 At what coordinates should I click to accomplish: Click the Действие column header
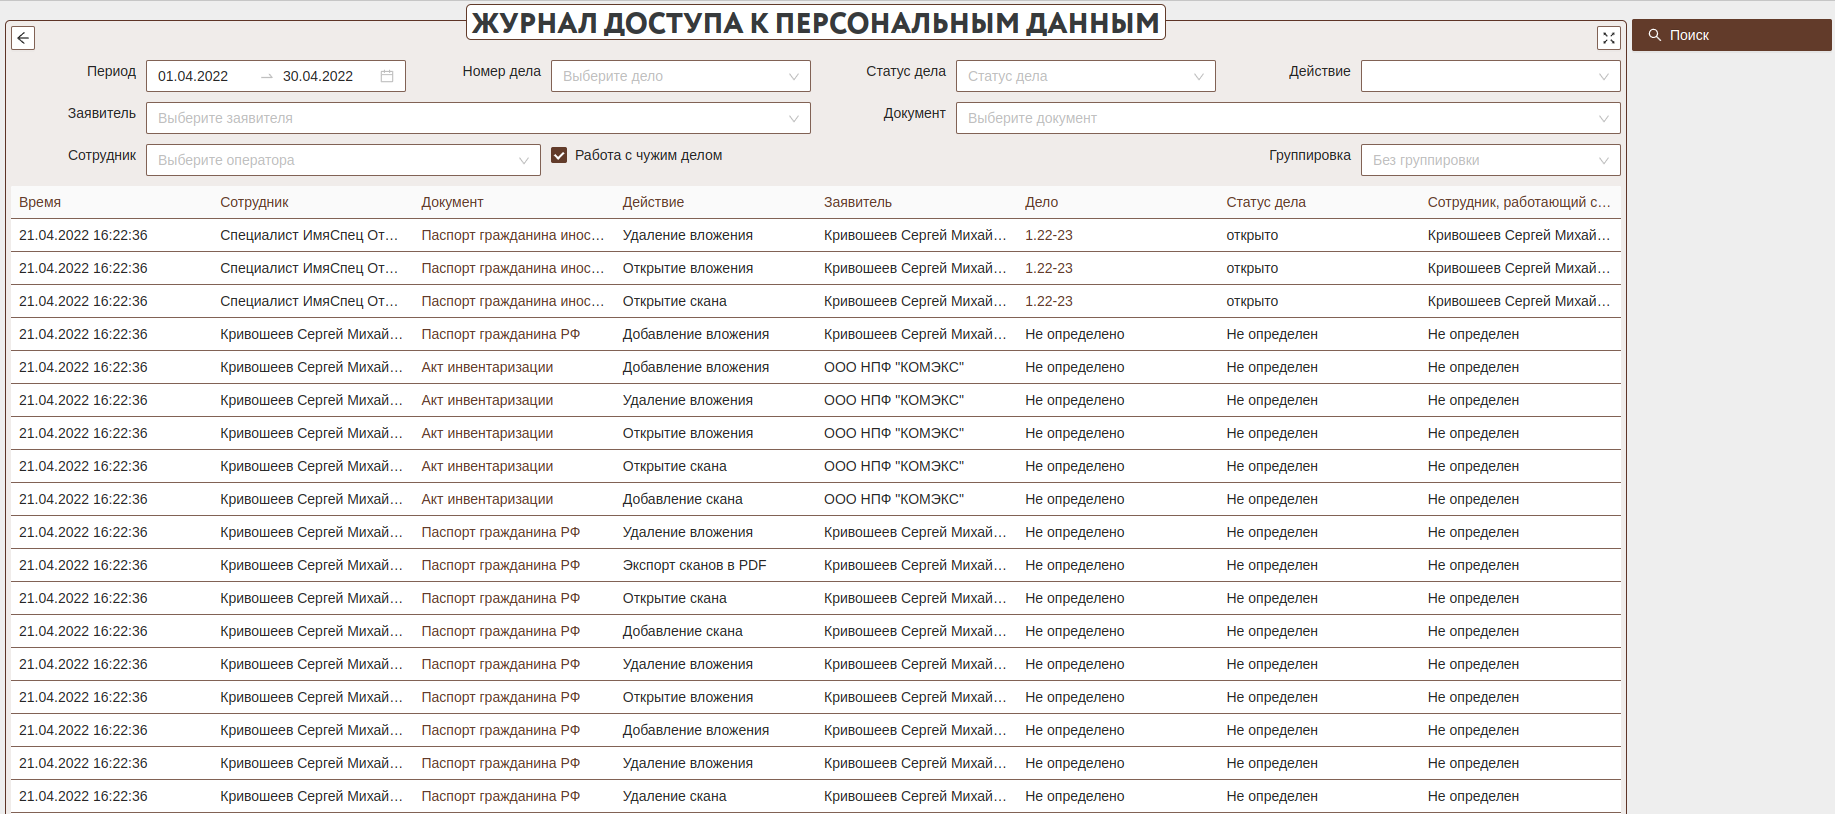click(x=653, y=202)
